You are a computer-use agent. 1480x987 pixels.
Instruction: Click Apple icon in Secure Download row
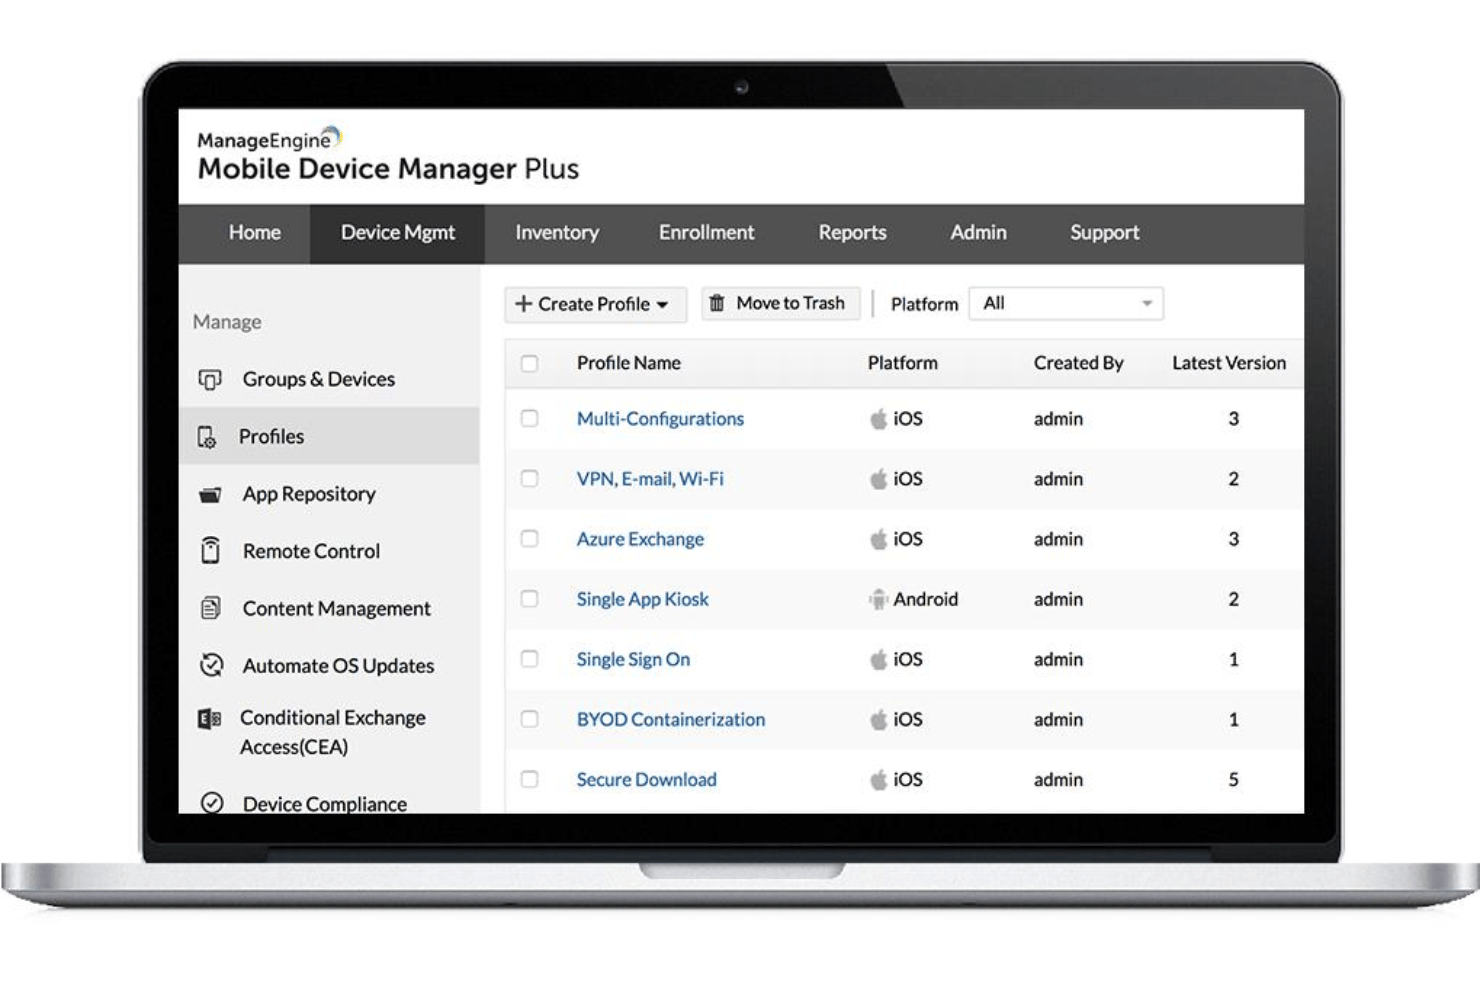(x=878, y=779)
